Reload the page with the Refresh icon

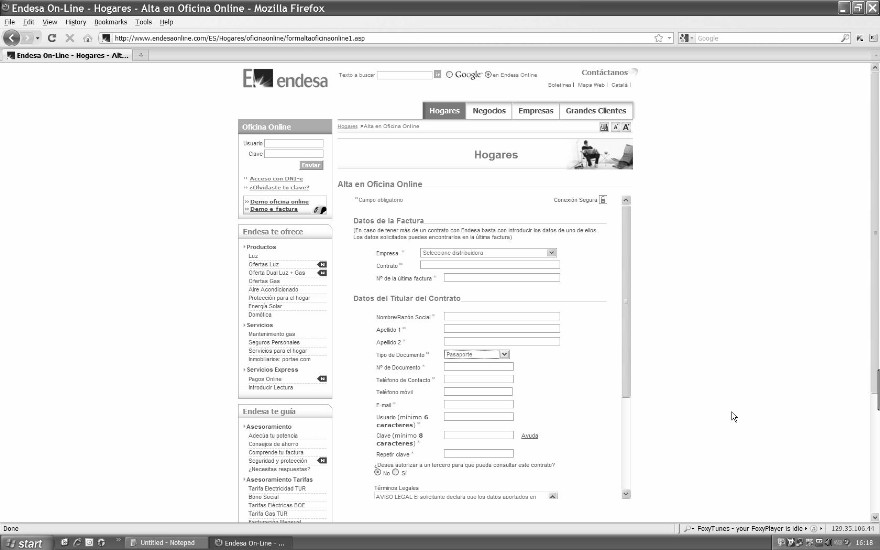52,38
